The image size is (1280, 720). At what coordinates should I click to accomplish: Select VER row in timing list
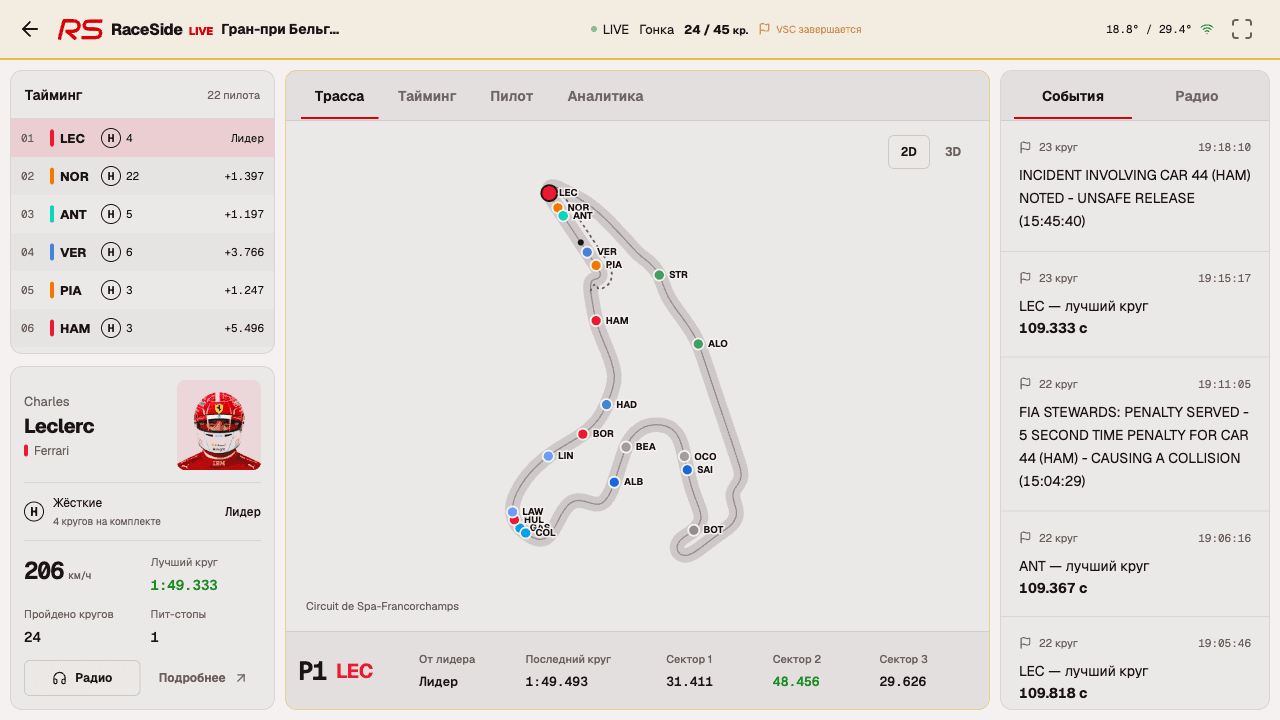tap(142, 252)
